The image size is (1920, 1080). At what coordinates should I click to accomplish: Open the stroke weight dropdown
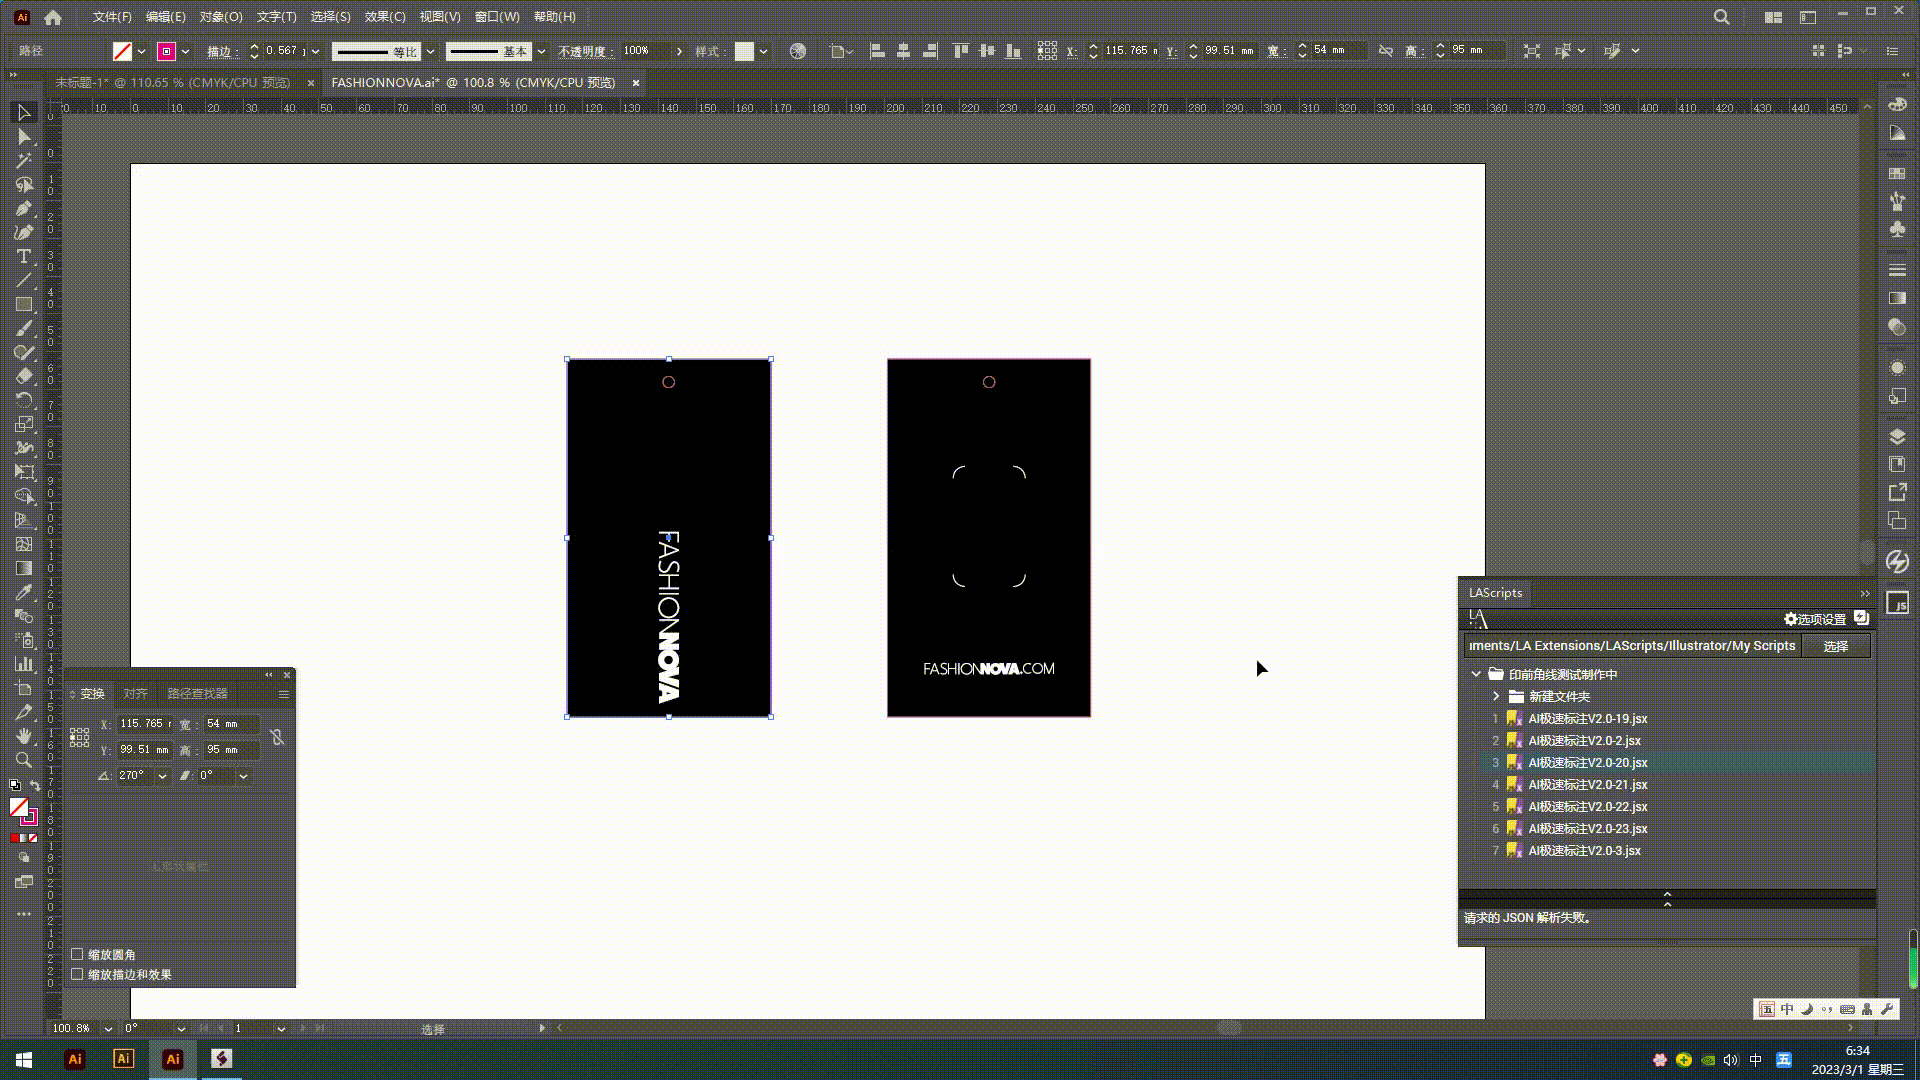pos(315,51)
